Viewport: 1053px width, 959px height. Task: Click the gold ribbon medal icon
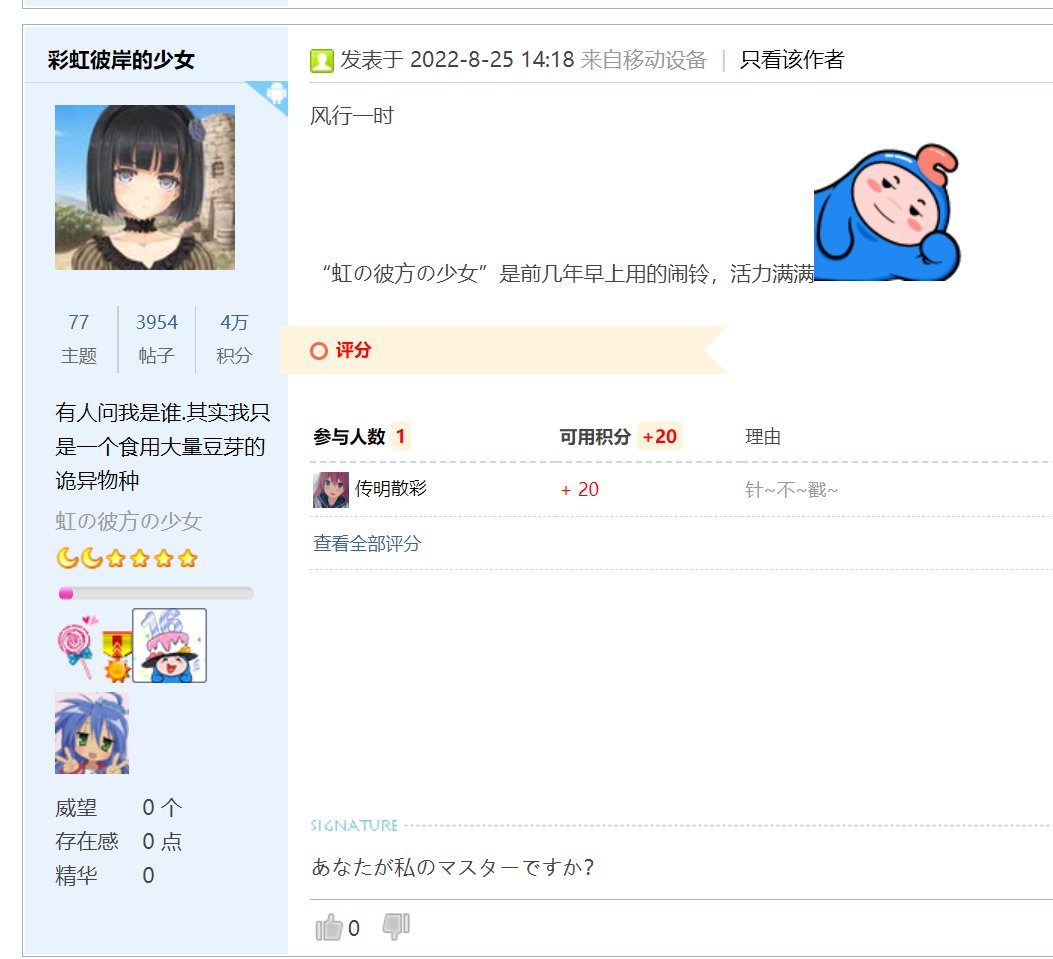click(117, 656)
